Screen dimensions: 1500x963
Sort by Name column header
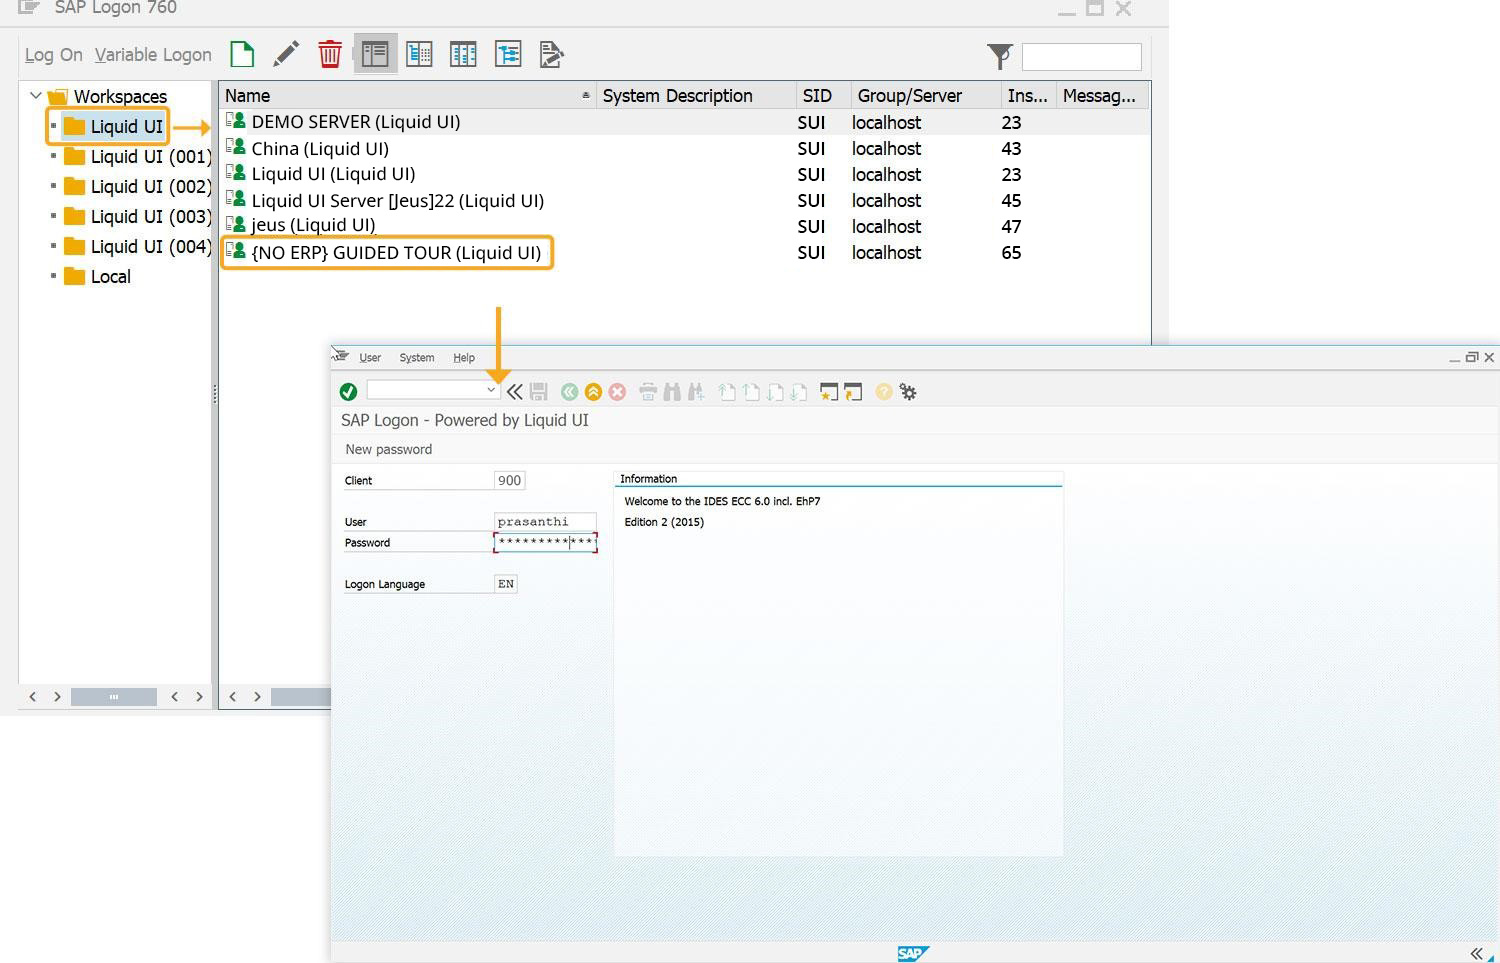tap(407, 96)
